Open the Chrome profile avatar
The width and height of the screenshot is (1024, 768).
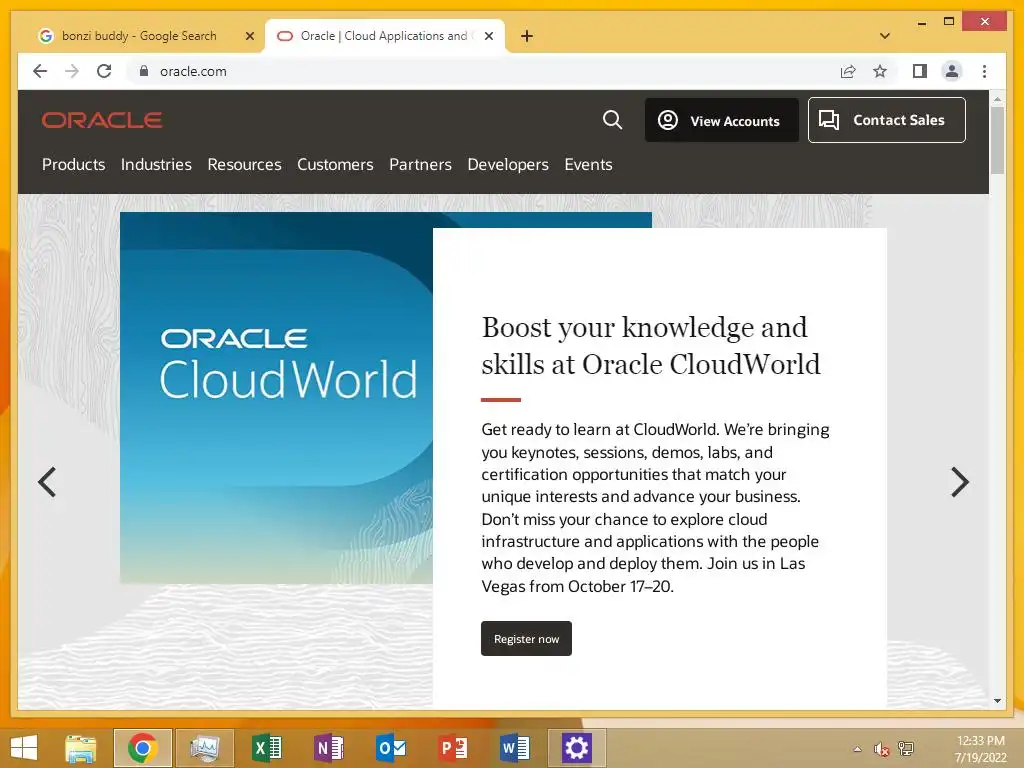(952, 71)
